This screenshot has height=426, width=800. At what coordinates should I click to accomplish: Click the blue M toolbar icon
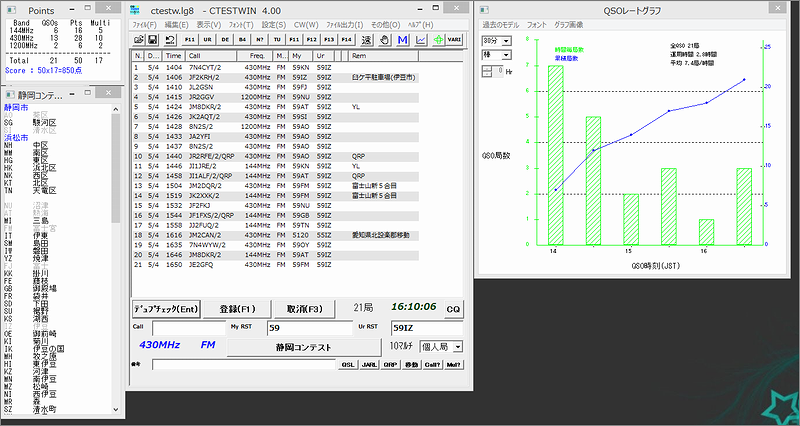[402, 39]
